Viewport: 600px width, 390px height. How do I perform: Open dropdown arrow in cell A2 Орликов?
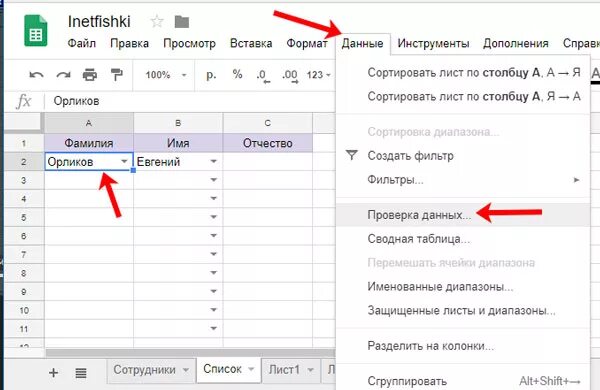(x=124, y=162)
